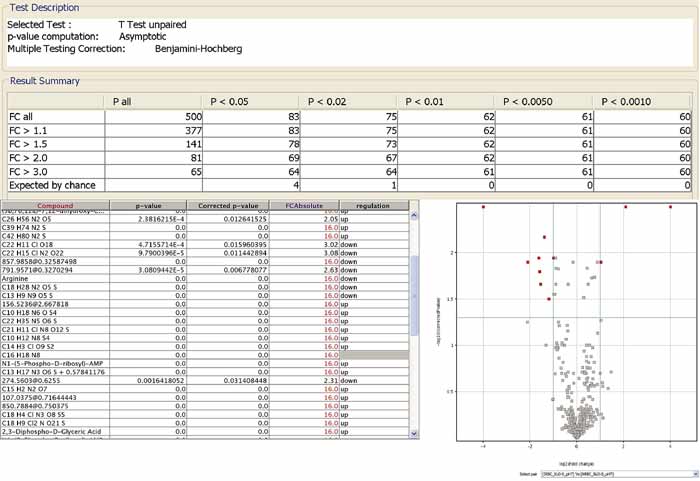The image size is (700, 481).
Task: Sort by the Corrected p-value column header
Action: click(228, 205)
